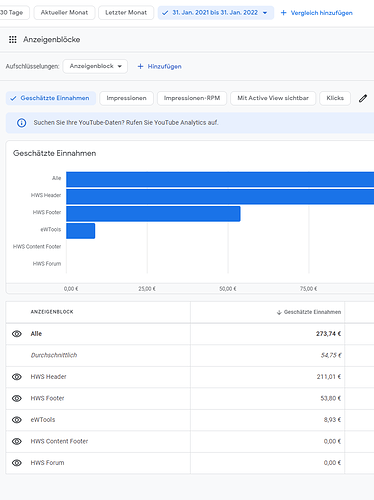
Task: Select the Geschätzte Einnahmen metric chip
Action: pos(51,98)
